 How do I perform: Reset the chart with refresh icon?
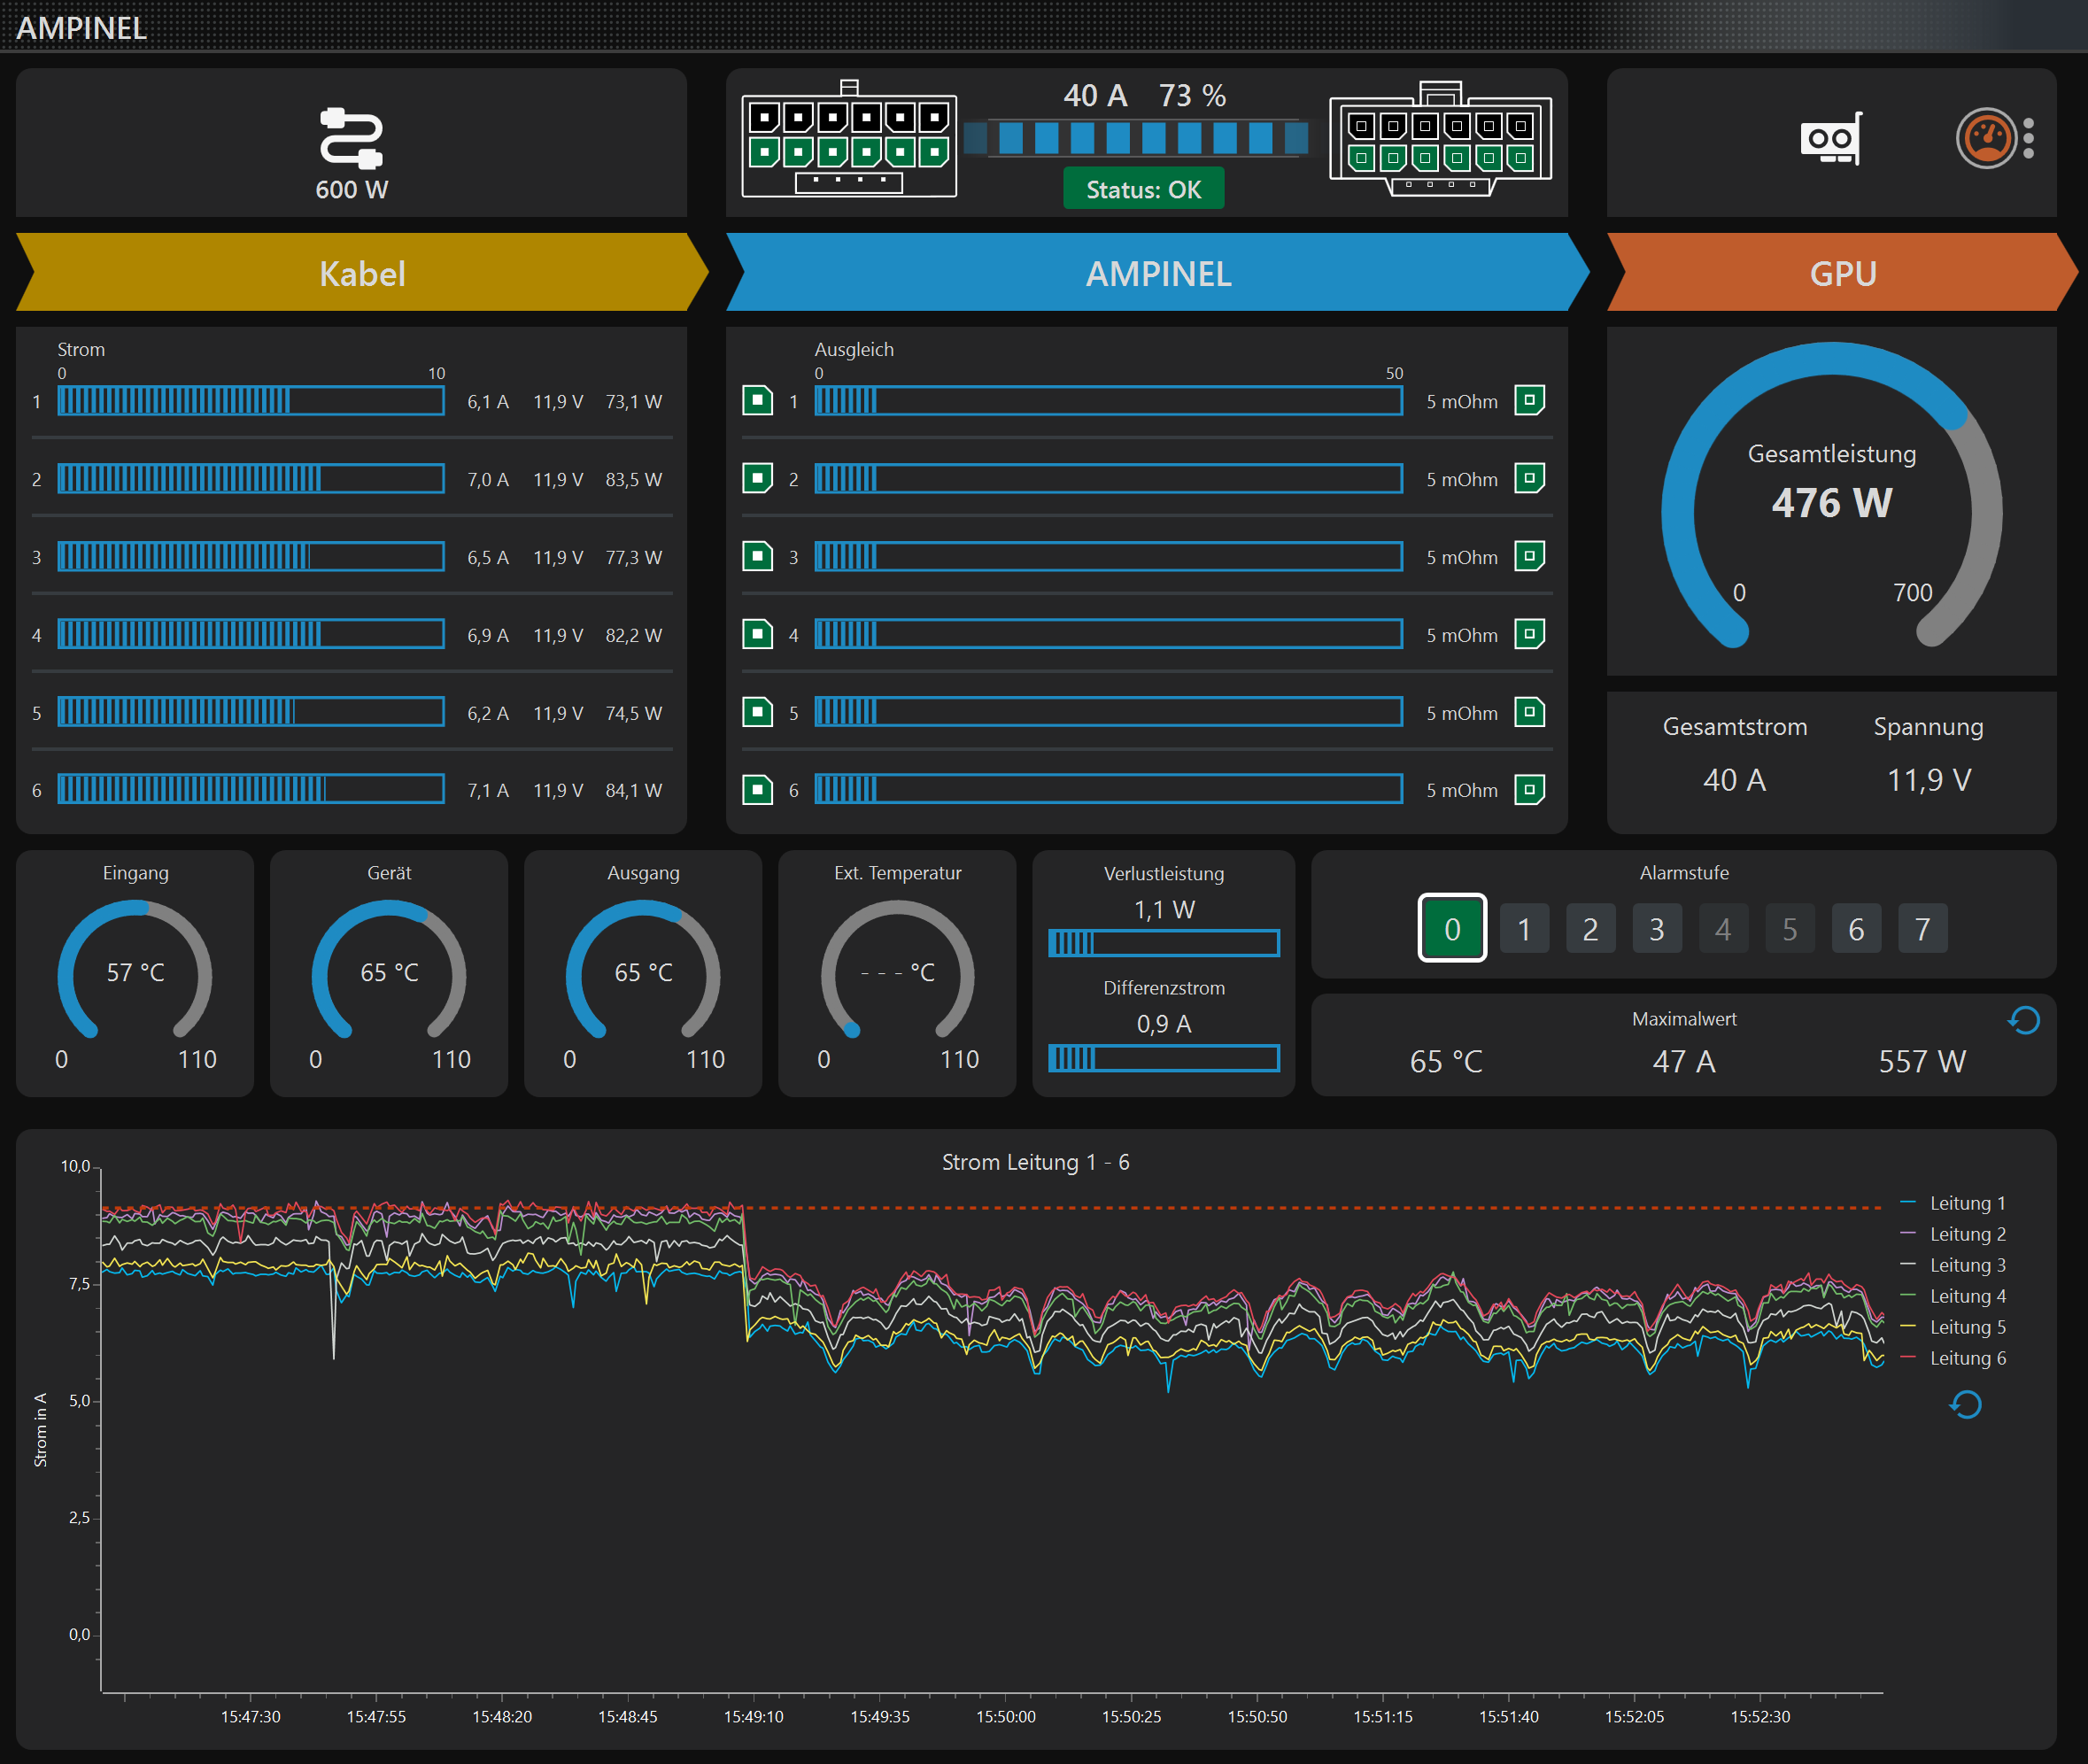(x=1965, y=1404)
